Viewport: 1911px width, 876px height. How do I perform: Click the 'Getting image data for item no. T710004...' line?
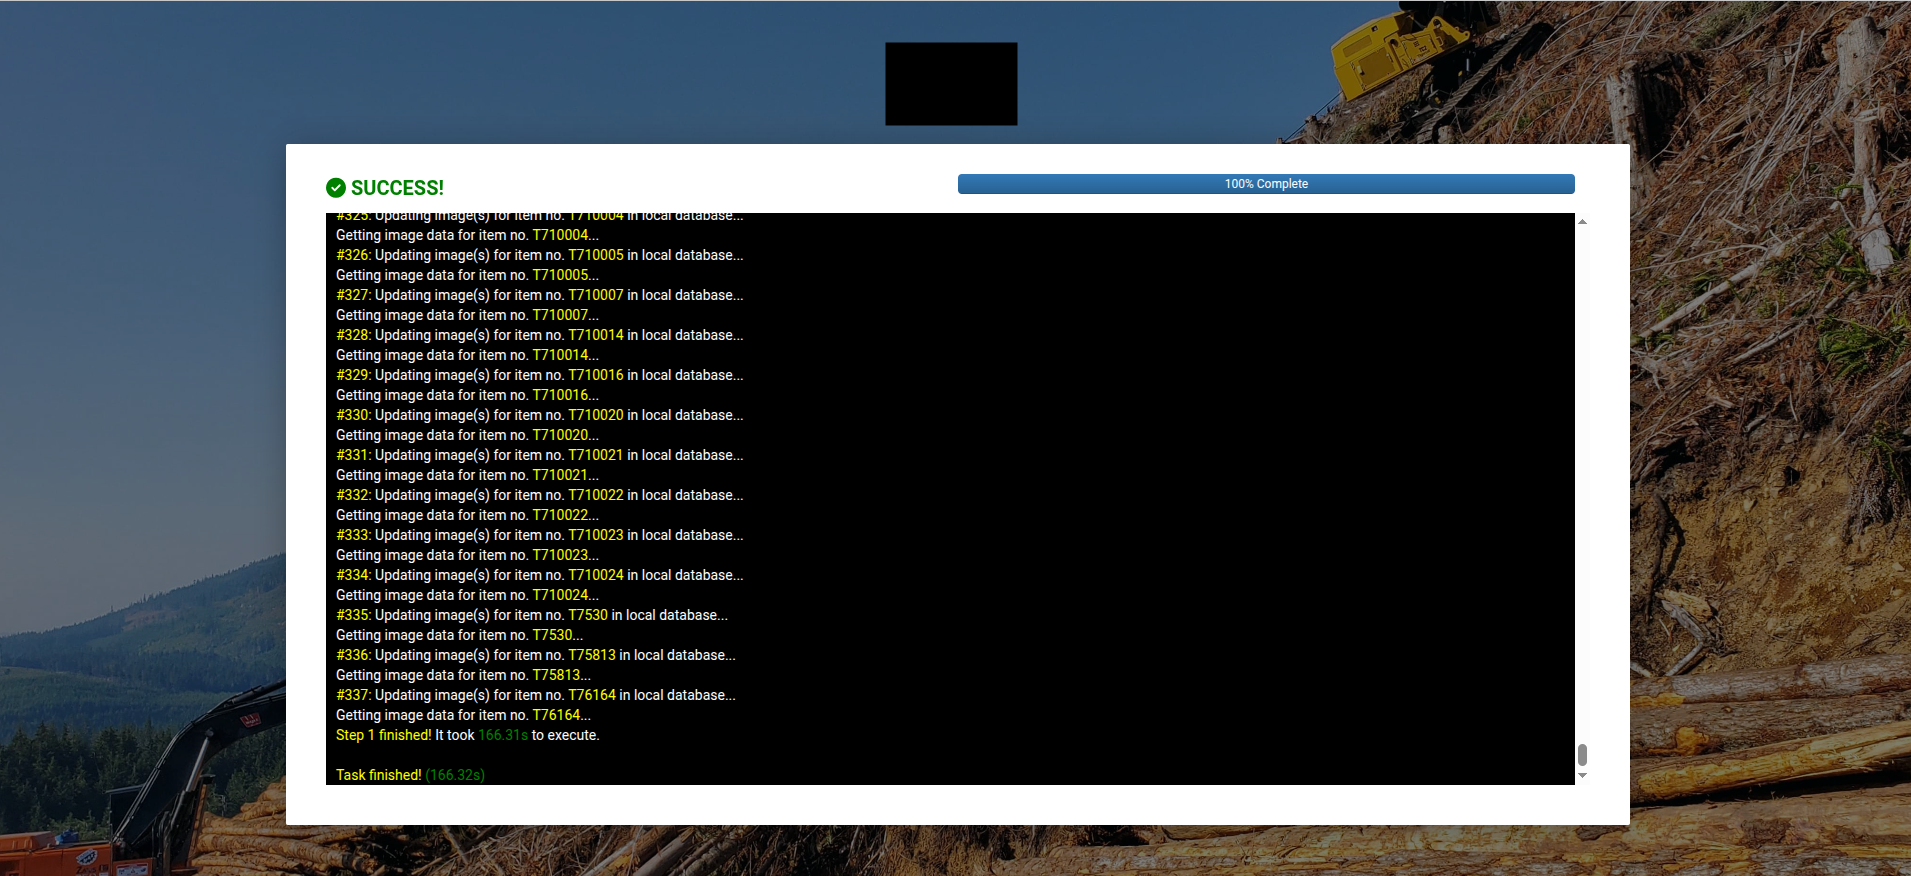467,235
